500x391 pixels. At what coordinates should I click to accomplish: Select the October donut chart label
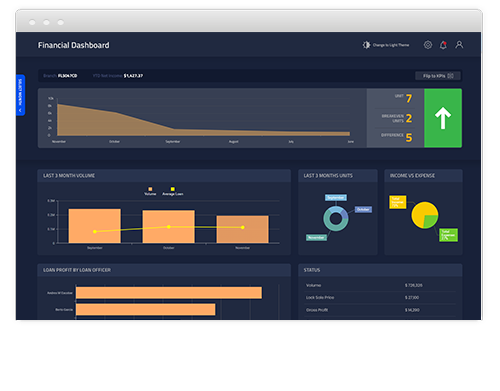pos(363,209)
